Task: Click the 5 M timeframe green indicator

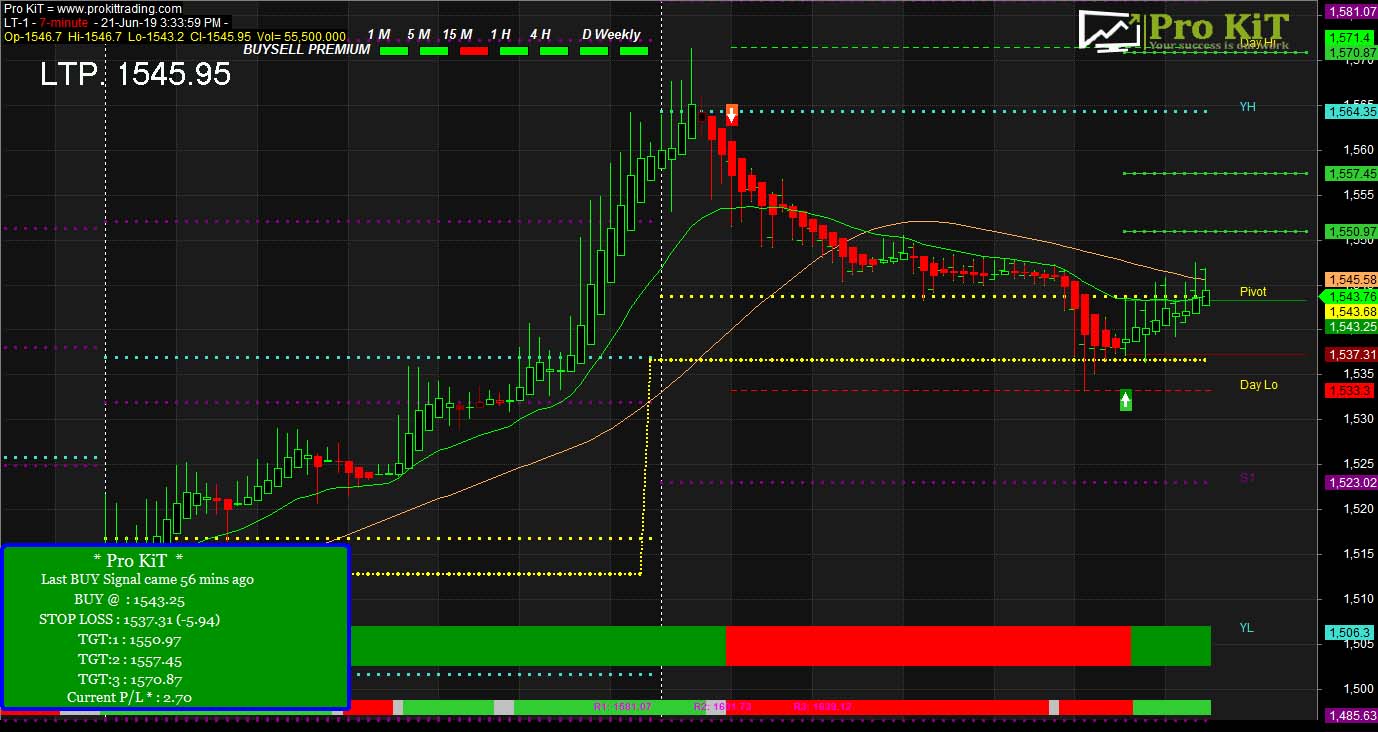Action: point(434,51)
